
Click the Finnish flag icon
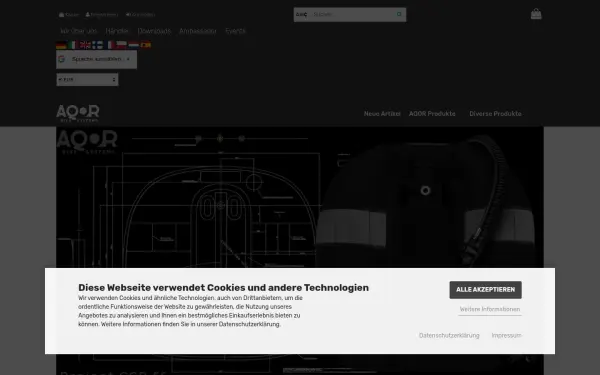coord(98,45)
